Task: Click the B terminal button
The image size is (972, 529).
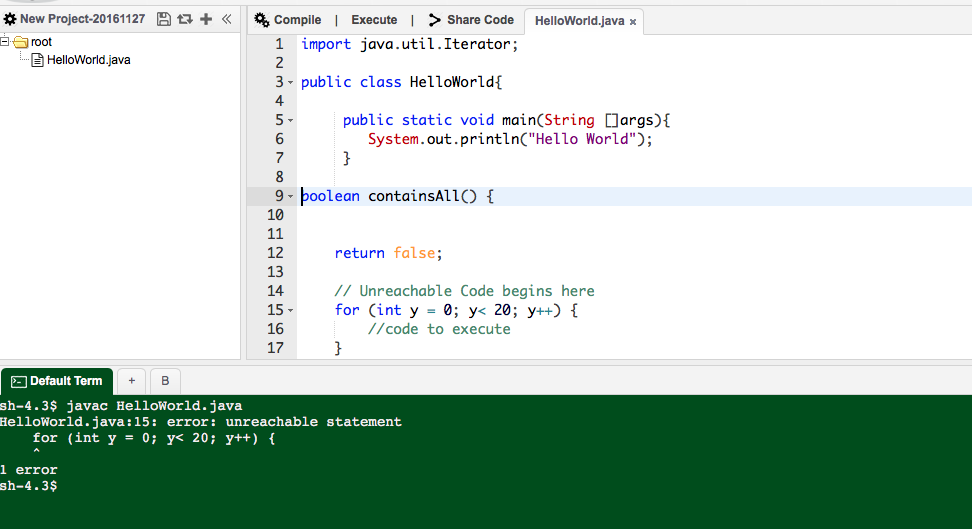Action: pyautogui.click(x=165, y=381)
